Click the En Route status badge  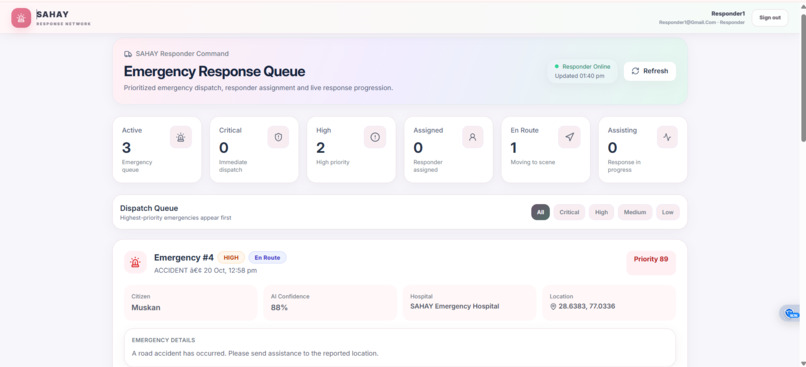click(x=267, y=258)
